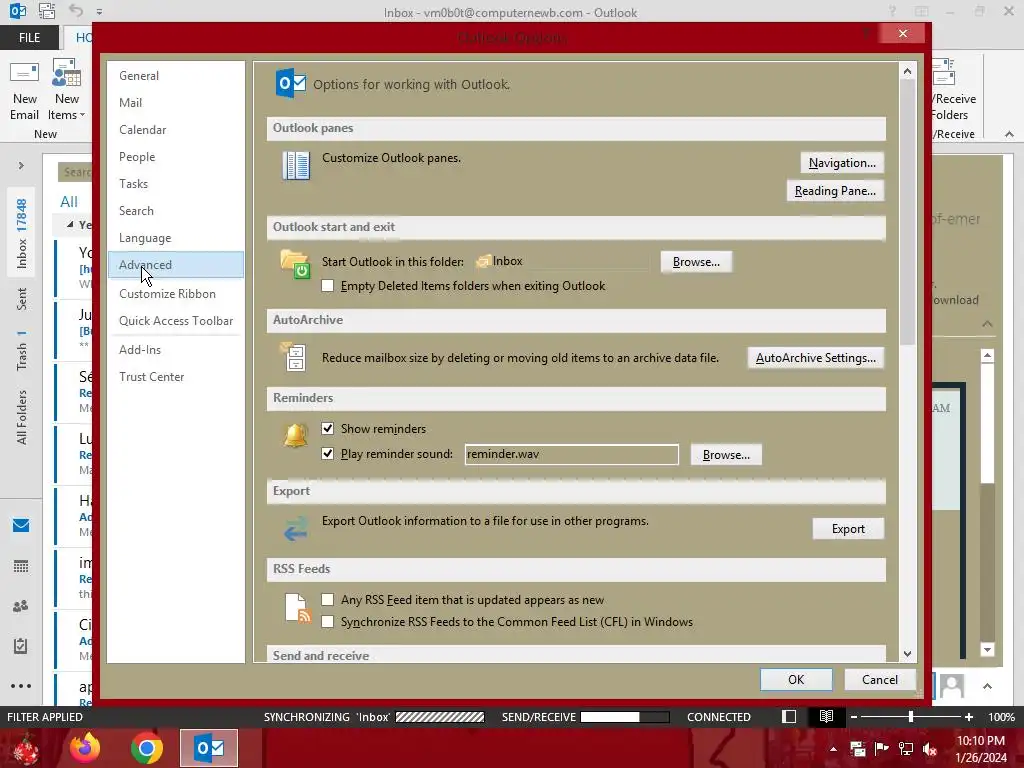Open Quick Access Toolbar options

click(x=176, y=321)
